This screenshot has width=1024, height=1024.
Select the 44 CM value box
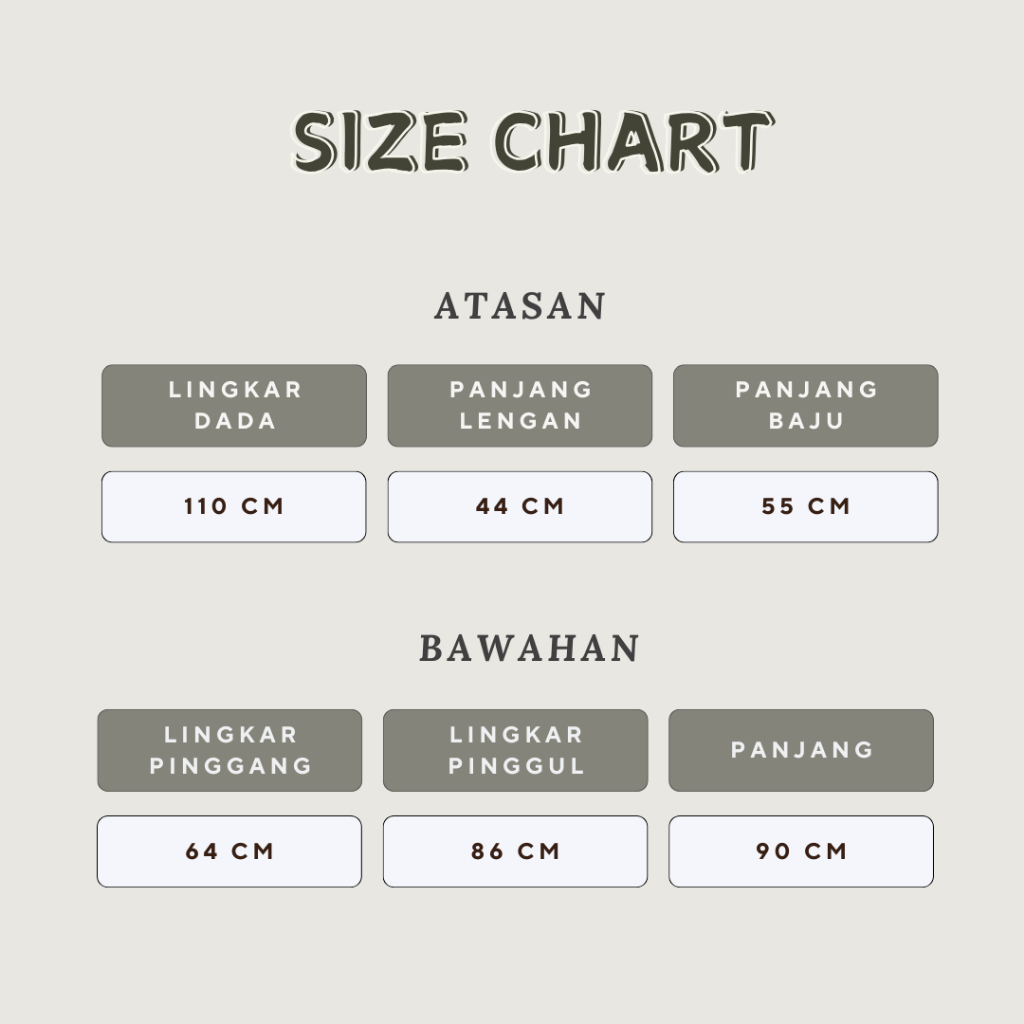(520, 507)
